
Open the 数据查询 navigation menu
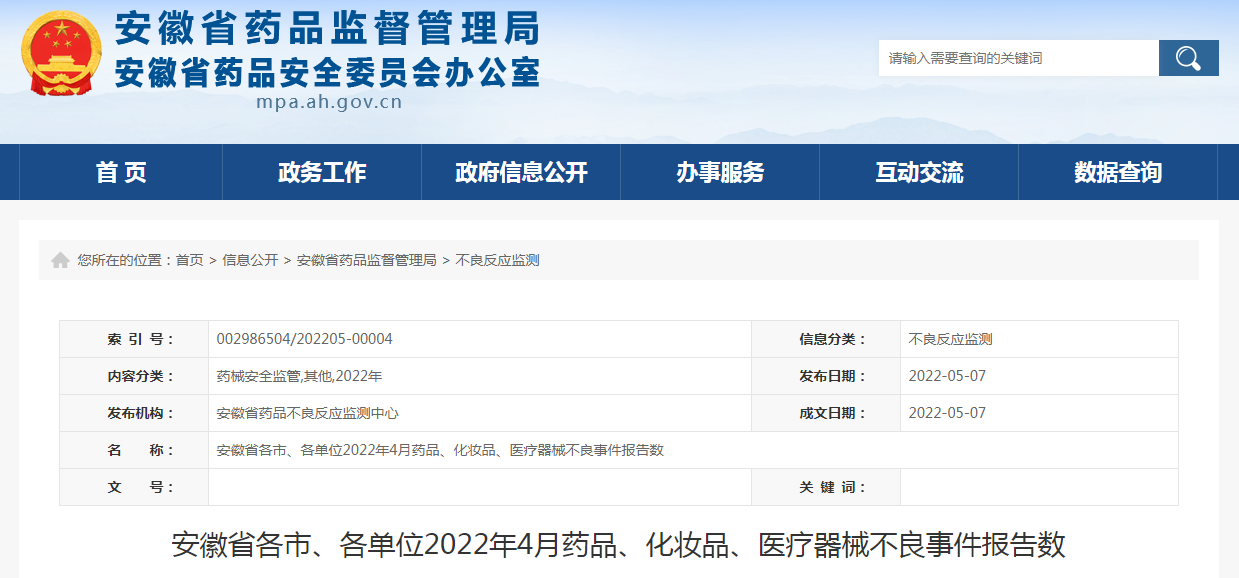point(1118,172)
